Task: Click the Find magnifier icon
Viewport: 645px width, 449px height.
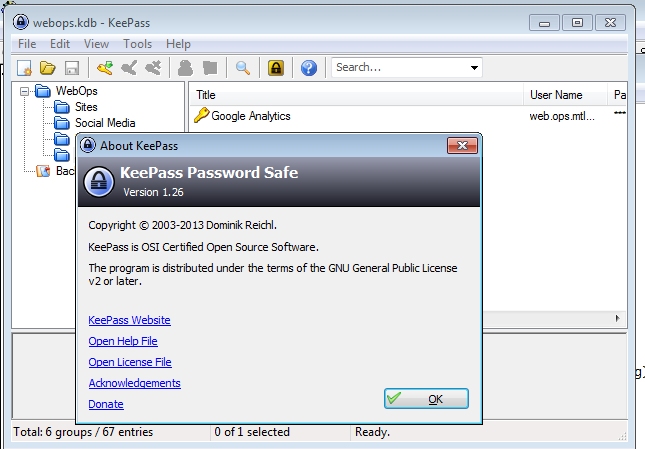Action: click(243, 68)
